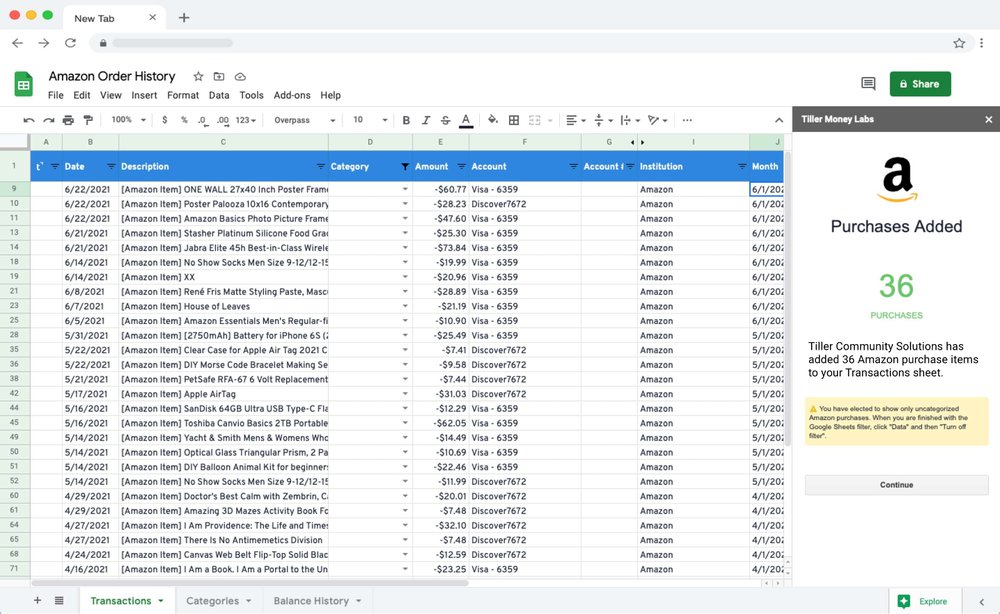Reload the browser page
Screen dimensions: 1000x614
(x=70, y=43)
